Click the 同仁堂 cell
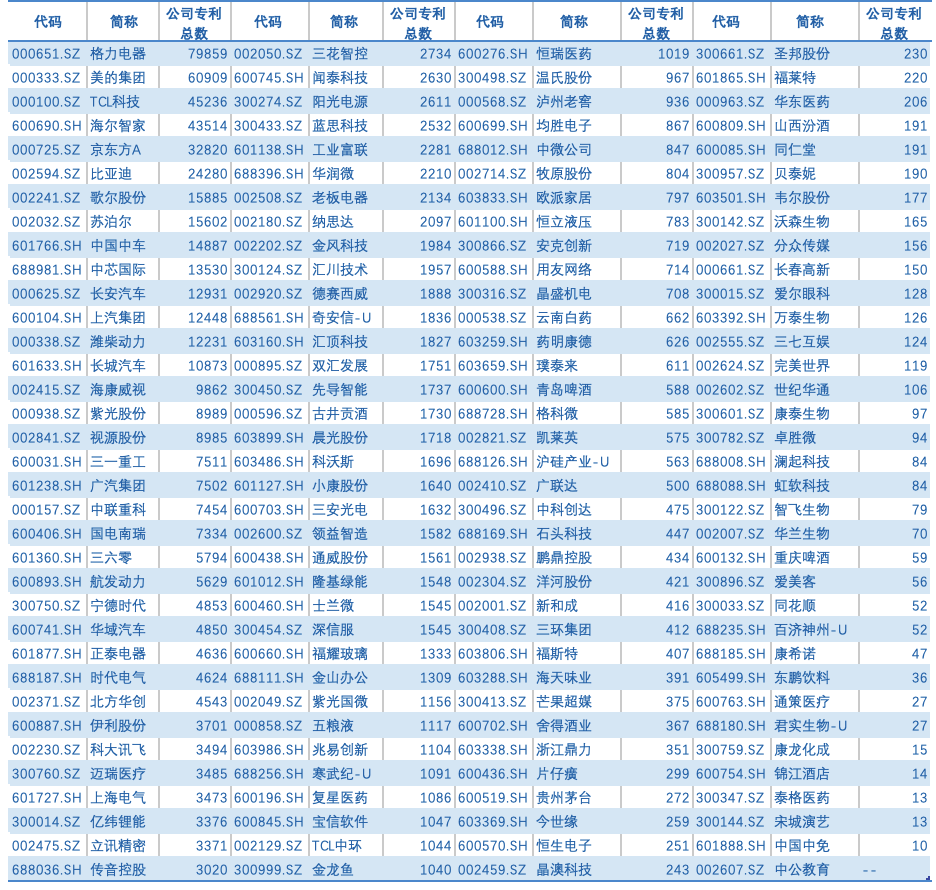The width and height of the screenshot is (936, 890). click(795, 150)
